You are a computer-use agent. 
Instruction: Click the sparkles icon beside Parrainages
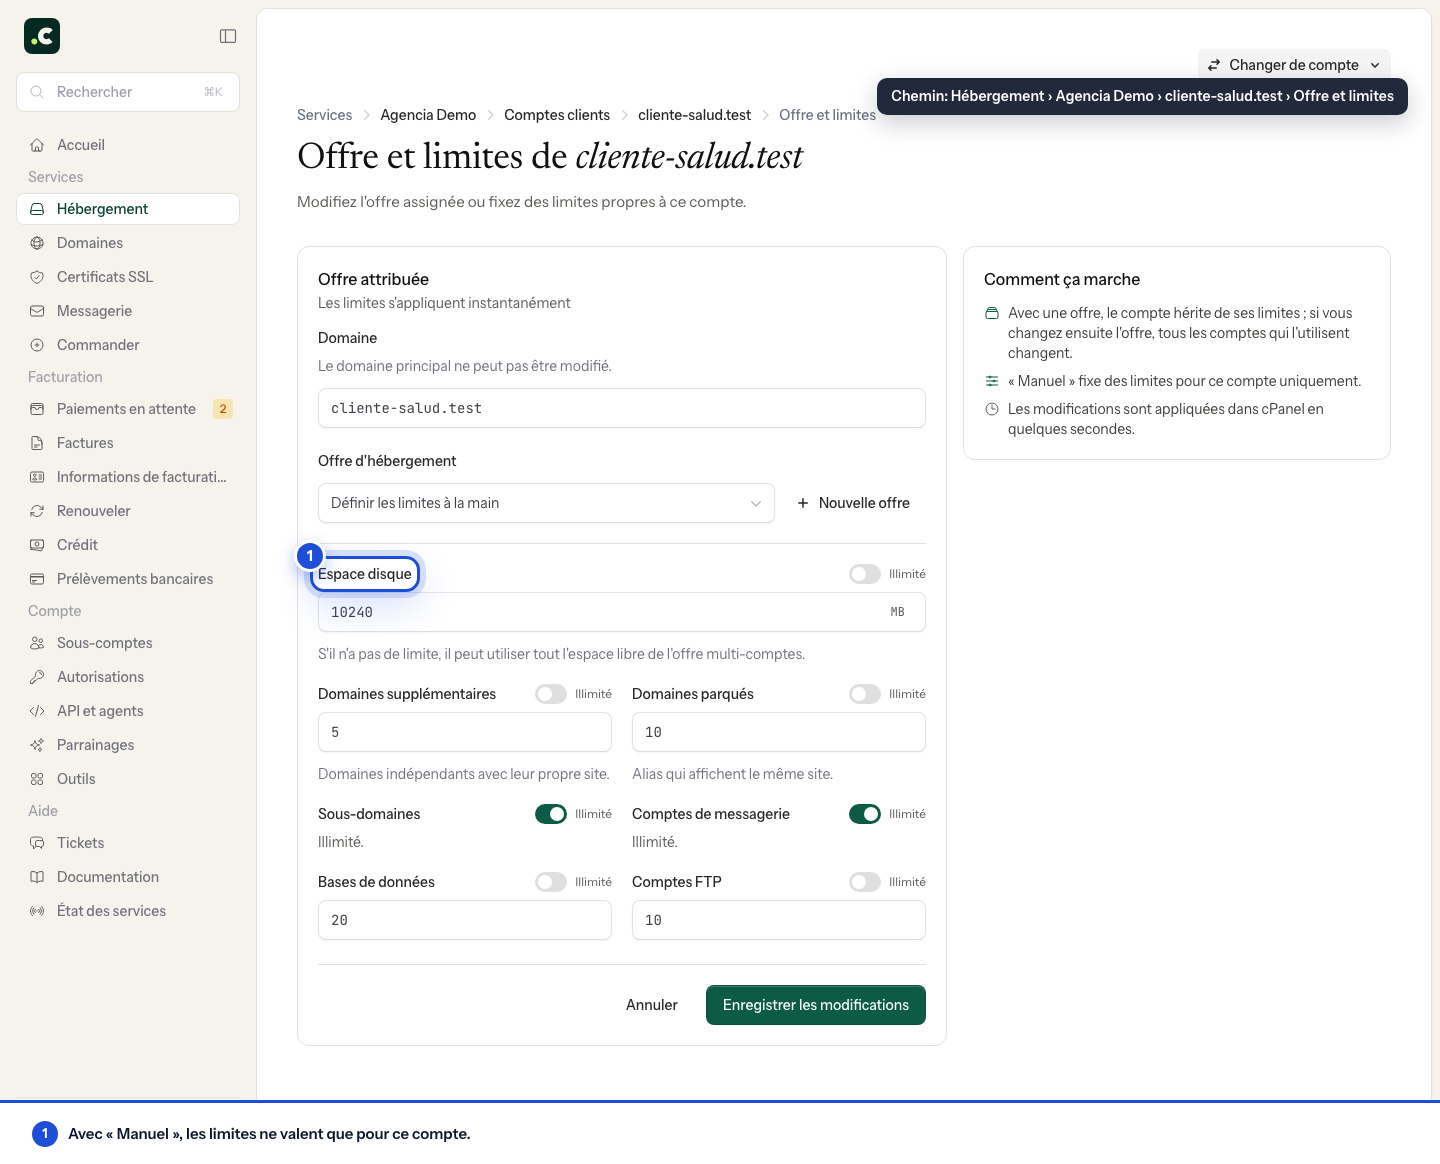tap(37, 745)
